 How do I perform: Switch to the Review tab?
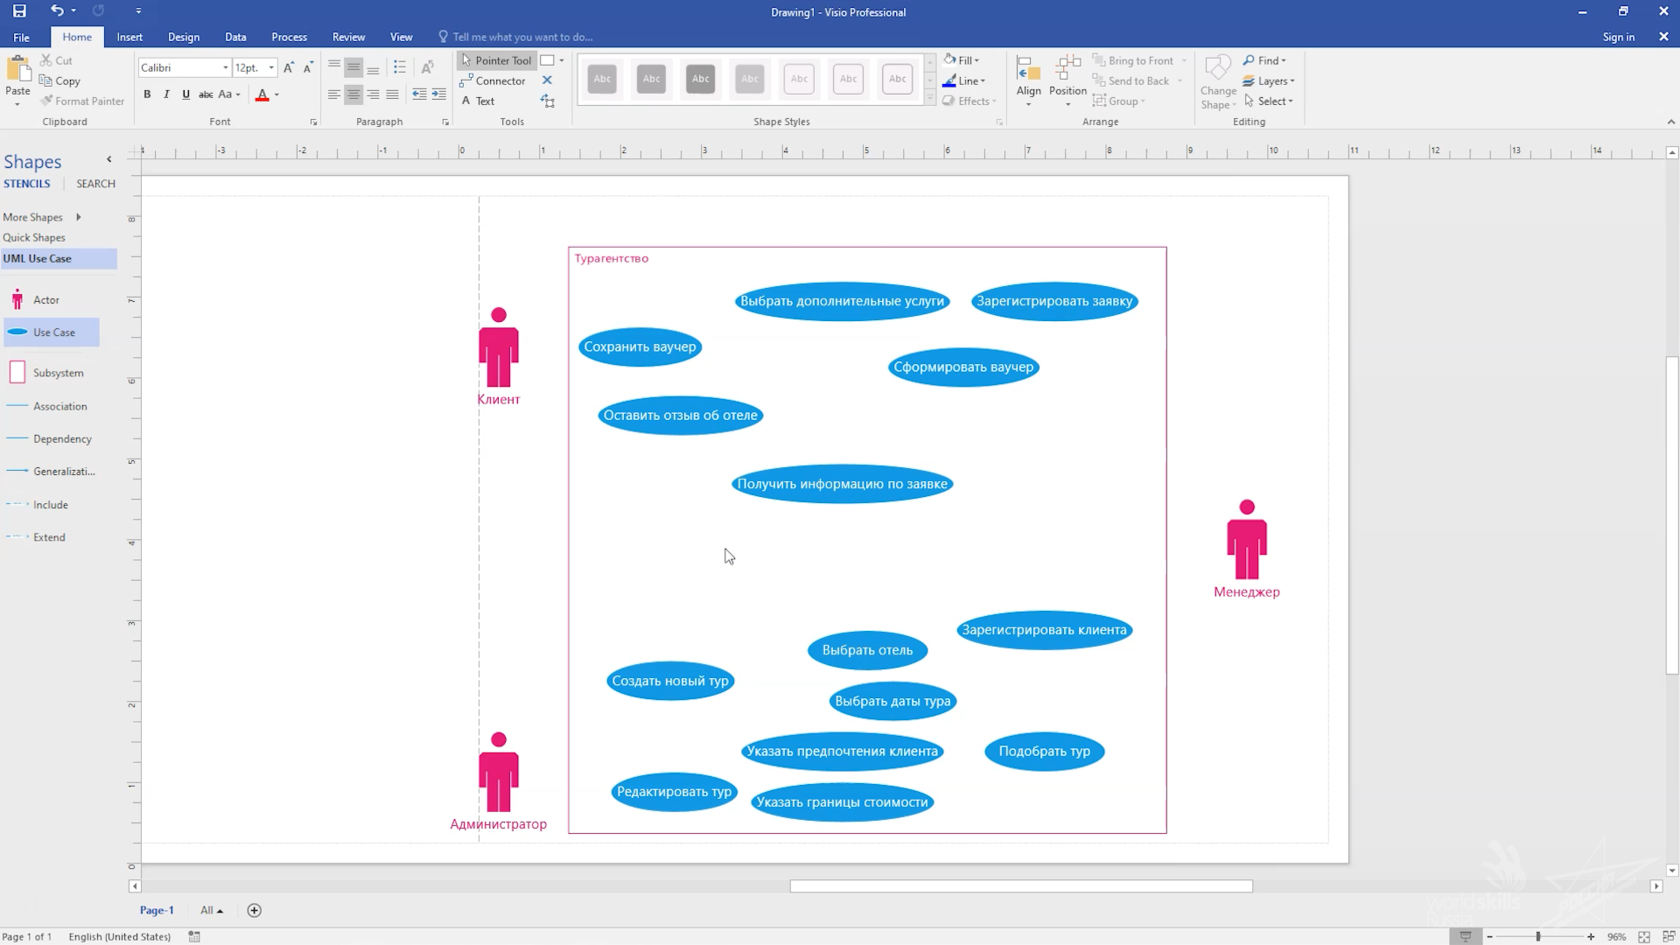pyautogui.click(x=348, y=37)
